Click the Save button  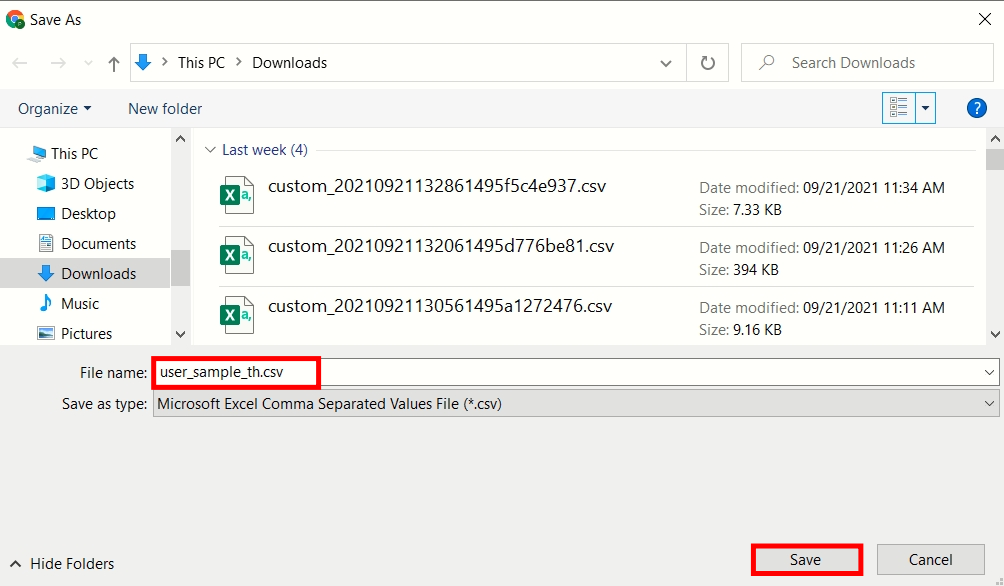(806, 560)
